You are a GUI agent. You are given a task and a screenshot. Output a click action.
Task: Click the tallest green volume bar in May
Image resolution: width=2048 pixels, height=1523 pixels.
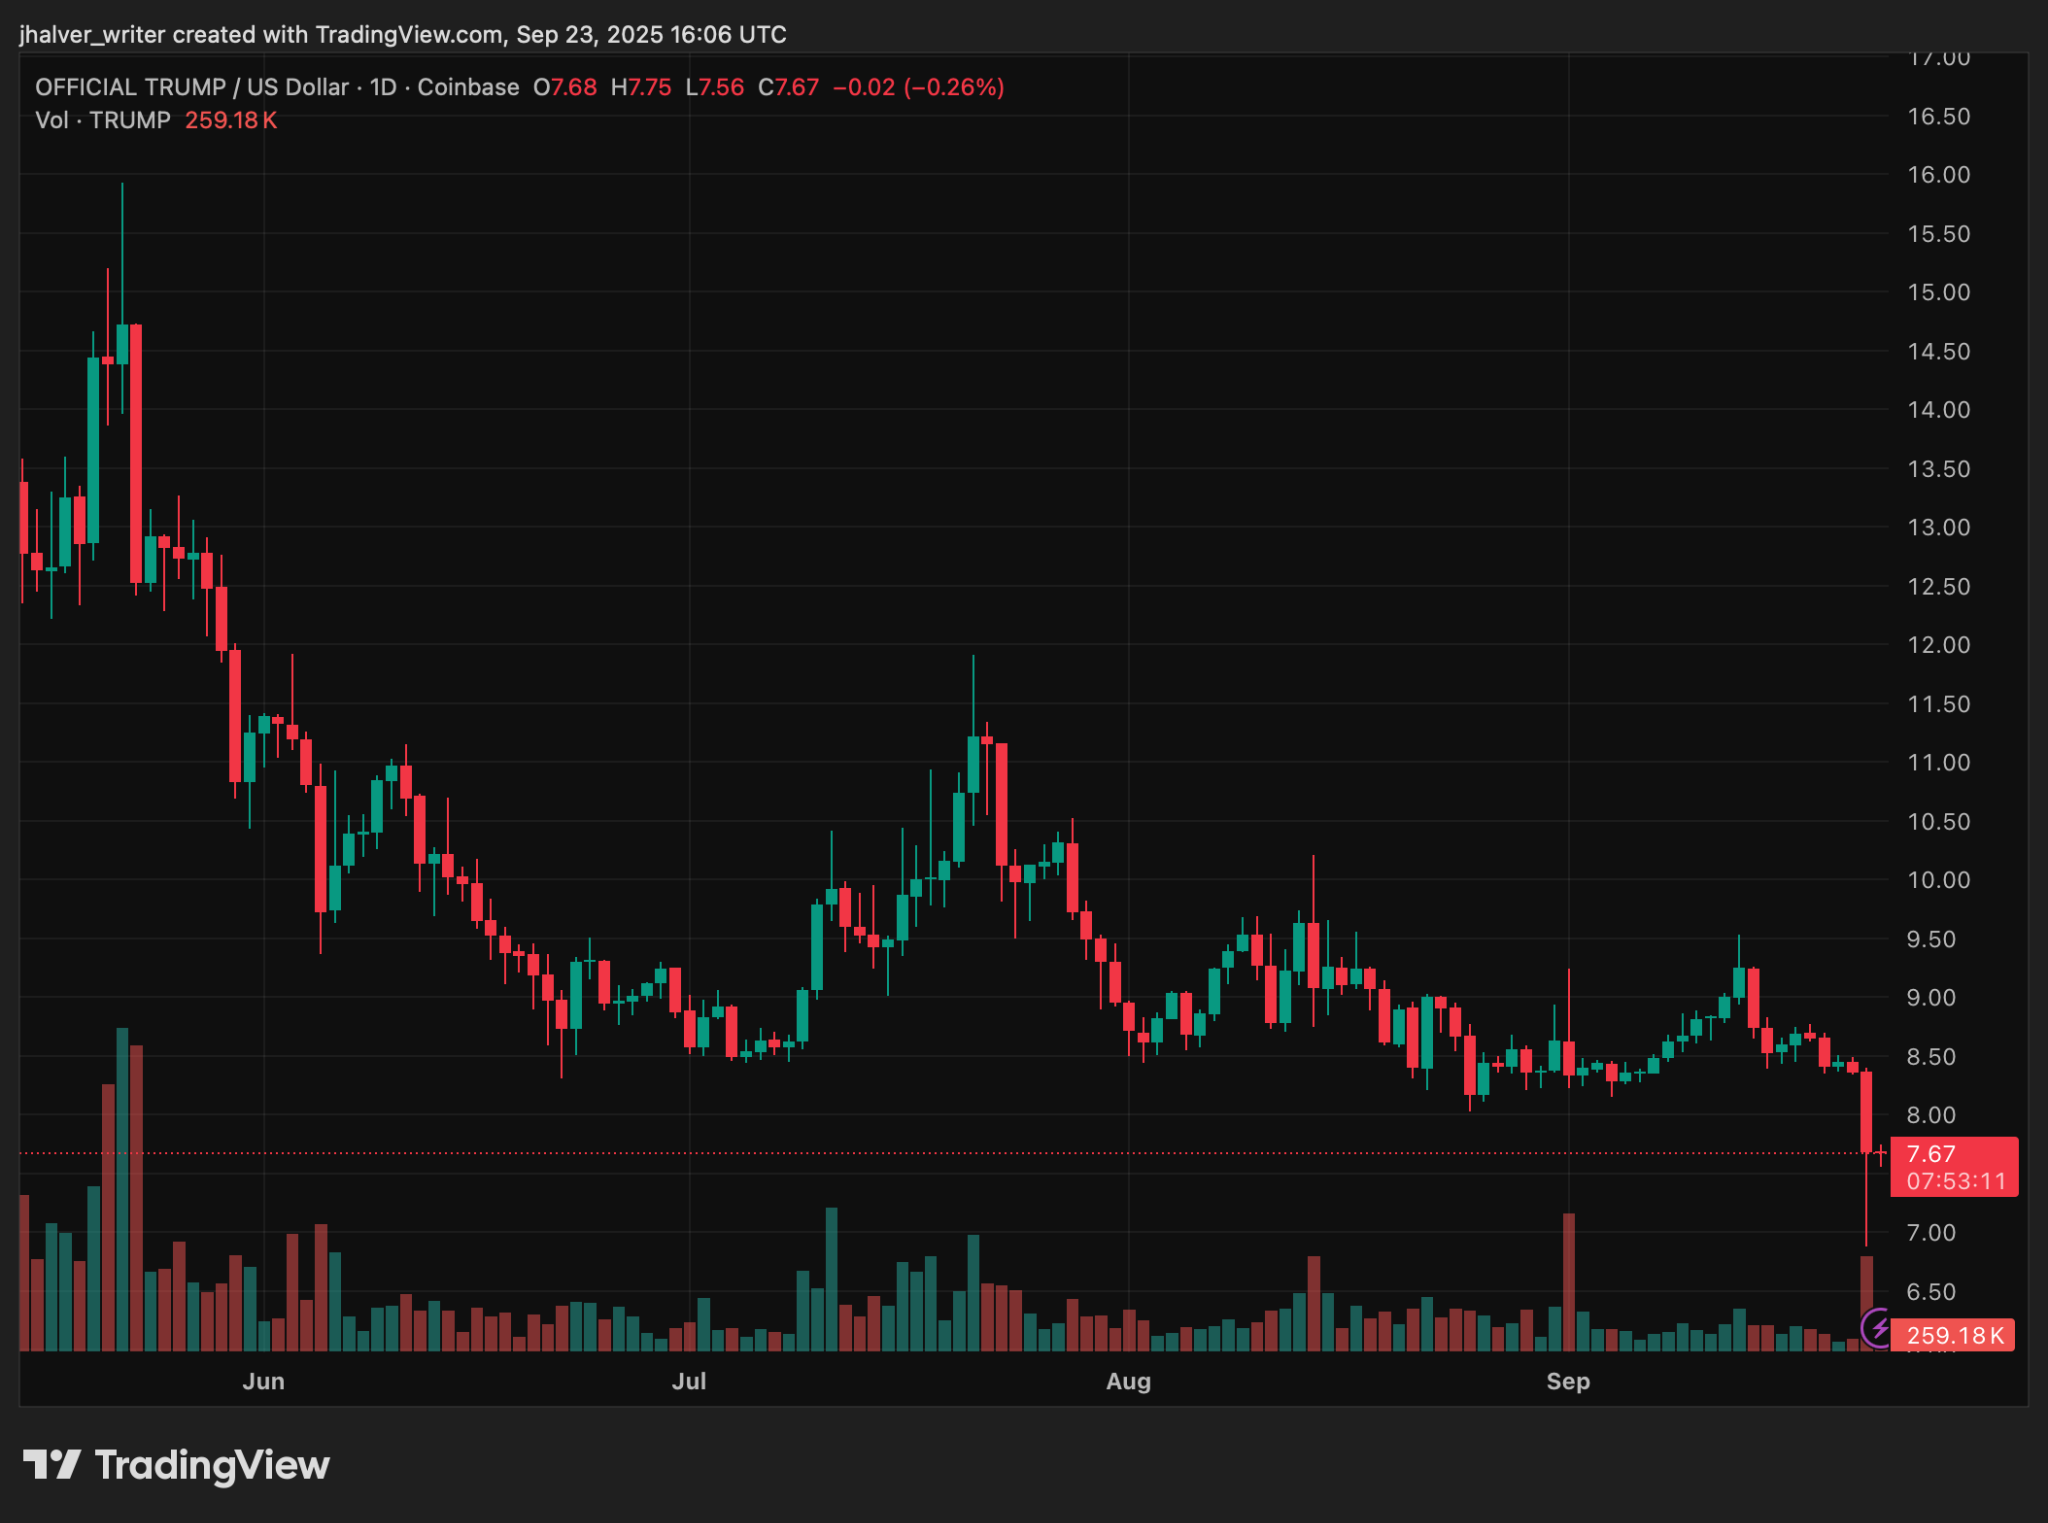pyautogui.click(x=122, y=1190)
